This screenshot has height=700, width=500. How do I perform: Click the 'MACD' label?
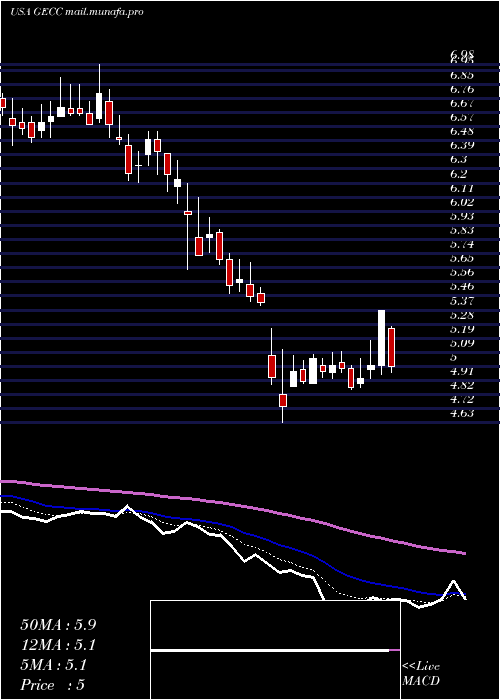(421, 681)
